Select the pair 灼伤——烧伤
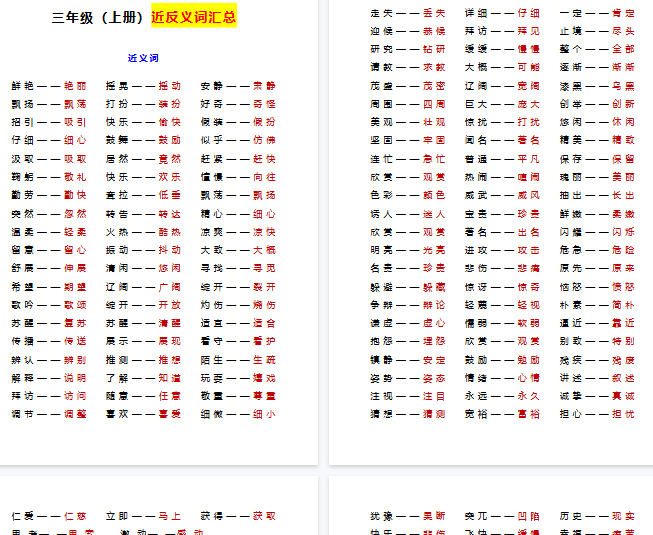Viewport: 653px width, 535px height. tap(238, 305)
